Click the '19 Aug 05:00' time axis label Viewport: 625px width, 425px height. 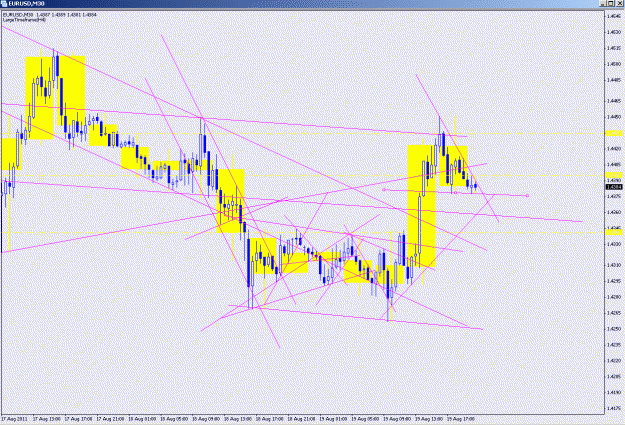pos(366,419)
